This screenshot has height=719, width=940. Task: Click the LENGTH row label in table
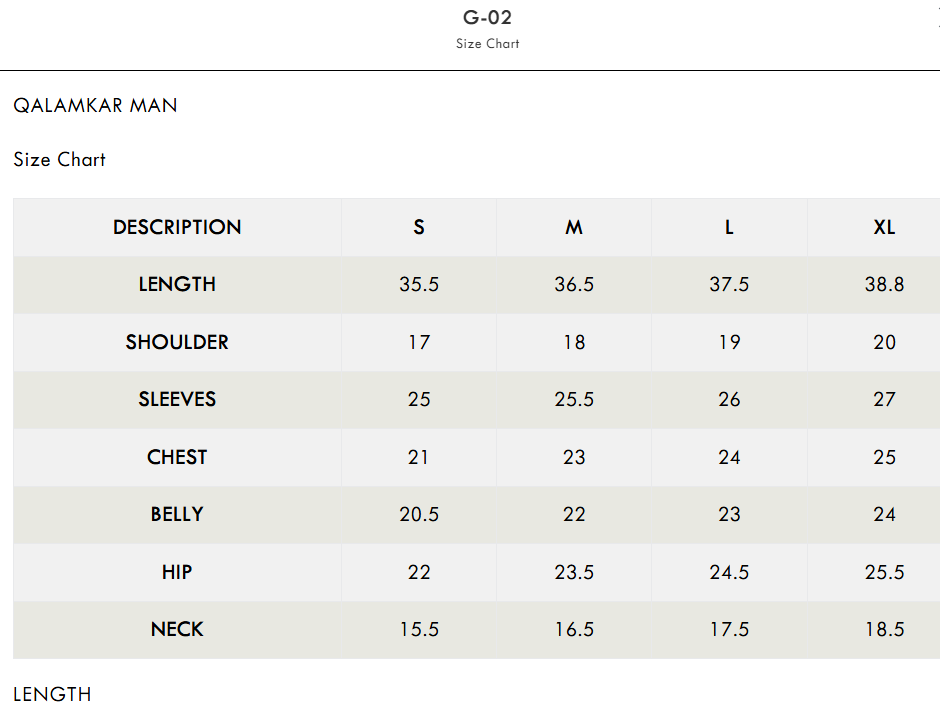click(x=177, y=284)
